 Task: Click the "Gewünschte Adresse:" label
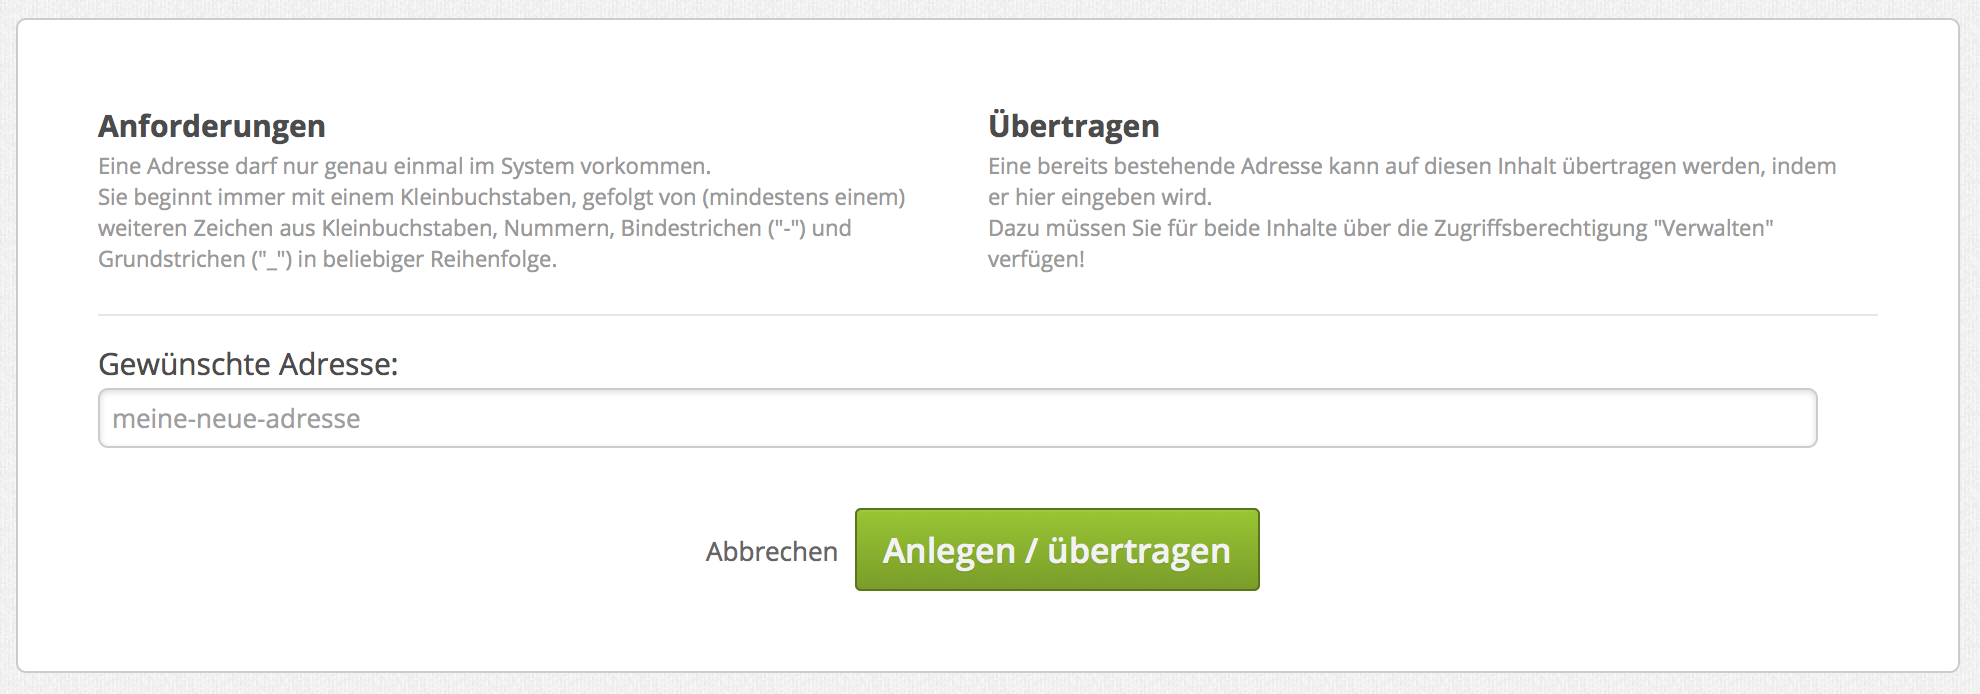248,364
